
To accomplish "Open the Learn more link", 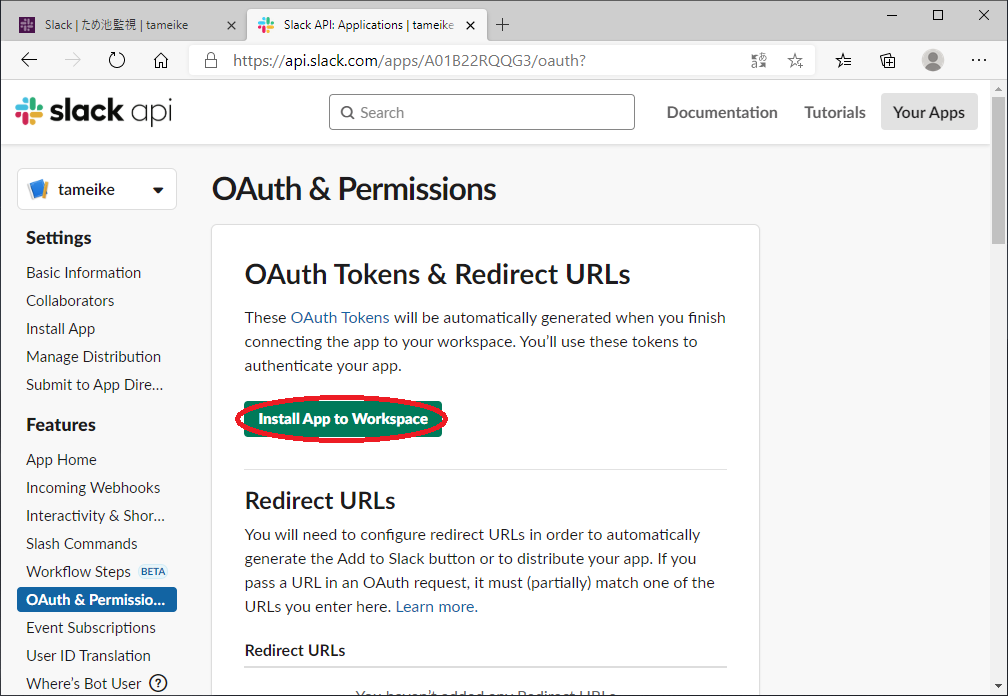I will tap(436, 607).
